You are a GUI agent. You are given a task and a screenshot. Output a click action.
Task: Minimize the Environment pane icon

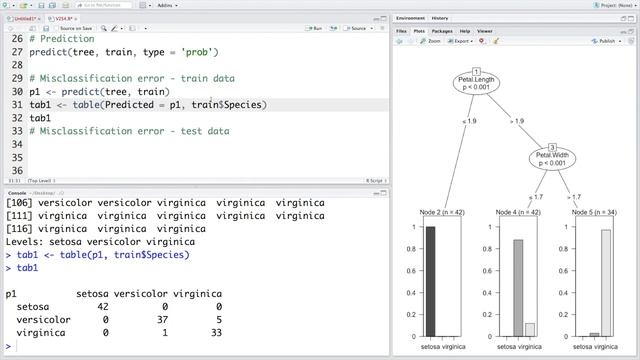click(x=623, y=18)
